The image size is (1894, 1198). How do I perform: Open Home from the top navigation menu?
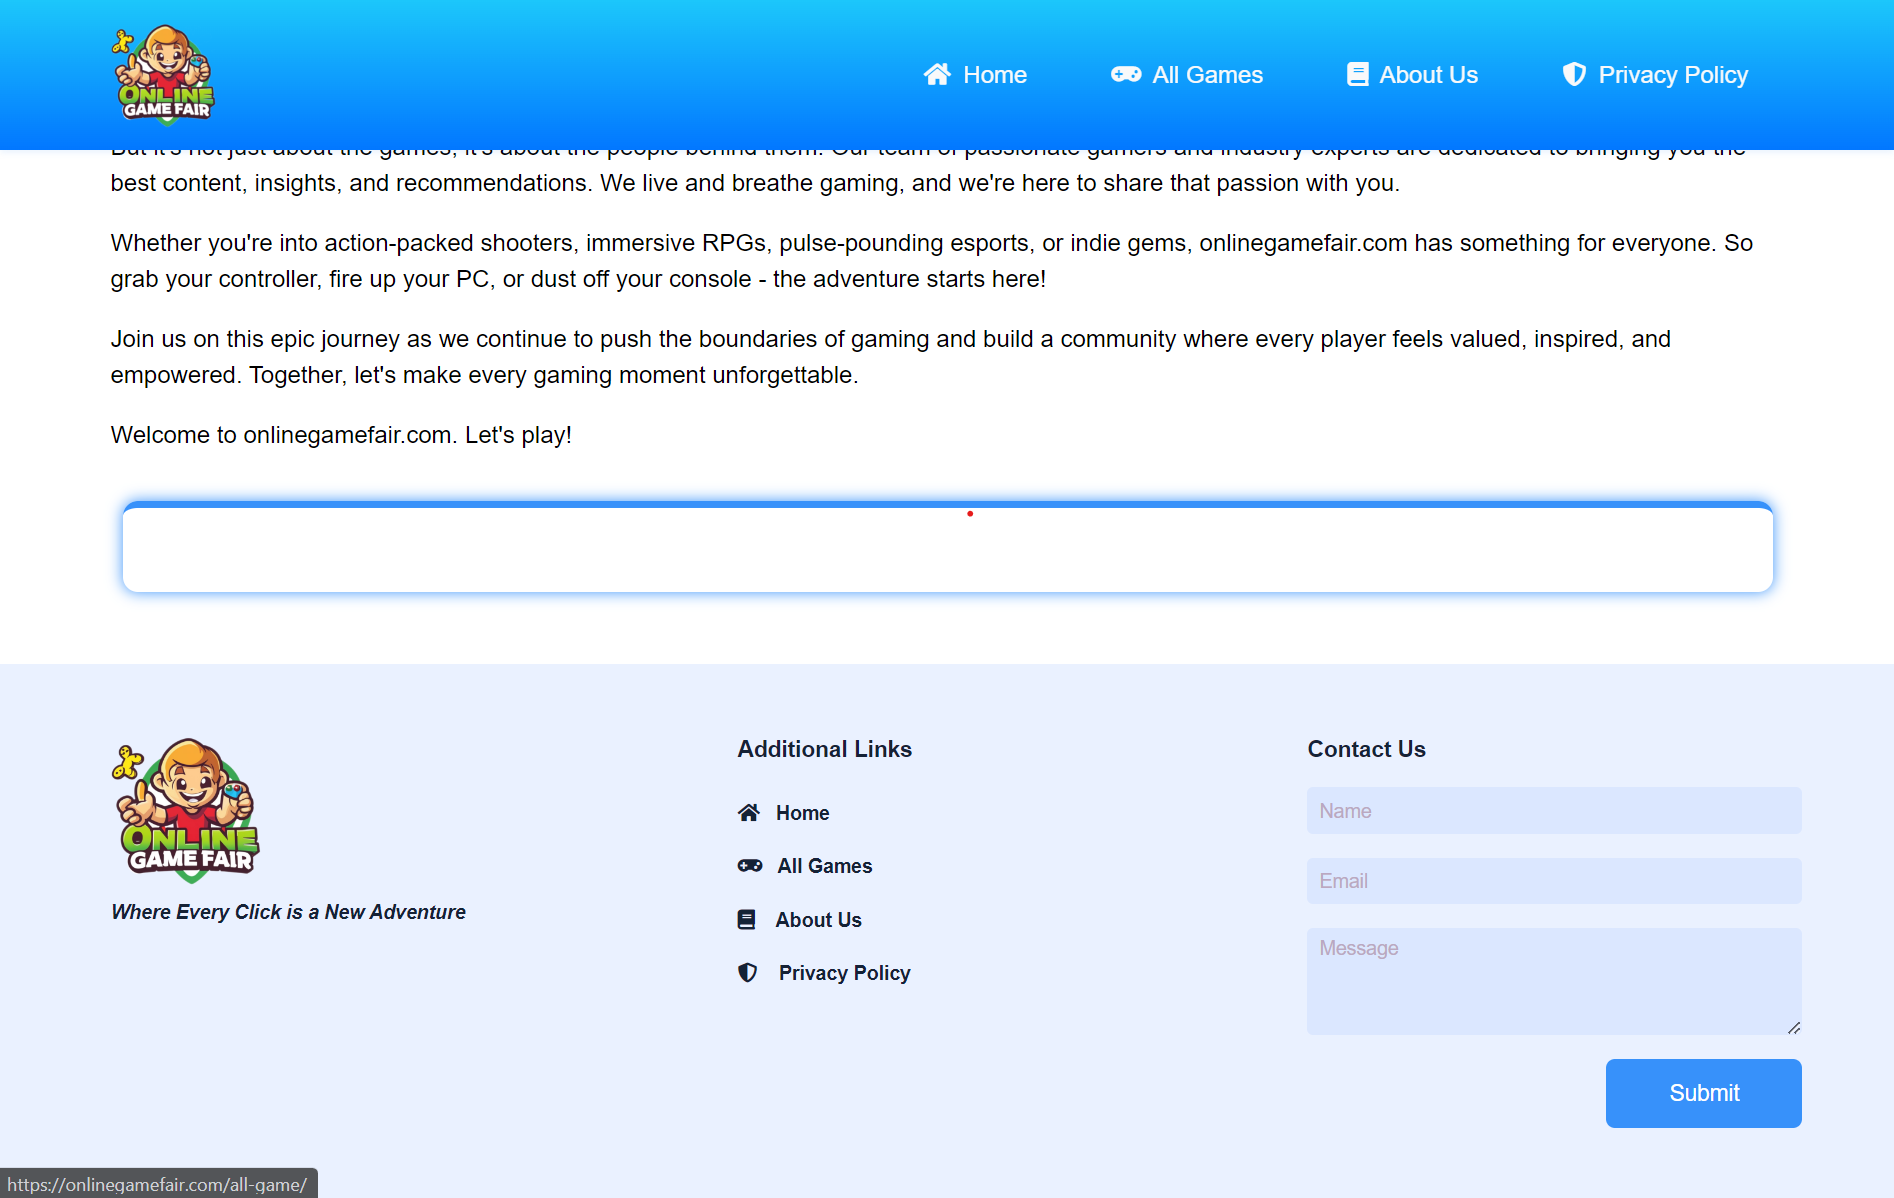coord(994,75)
